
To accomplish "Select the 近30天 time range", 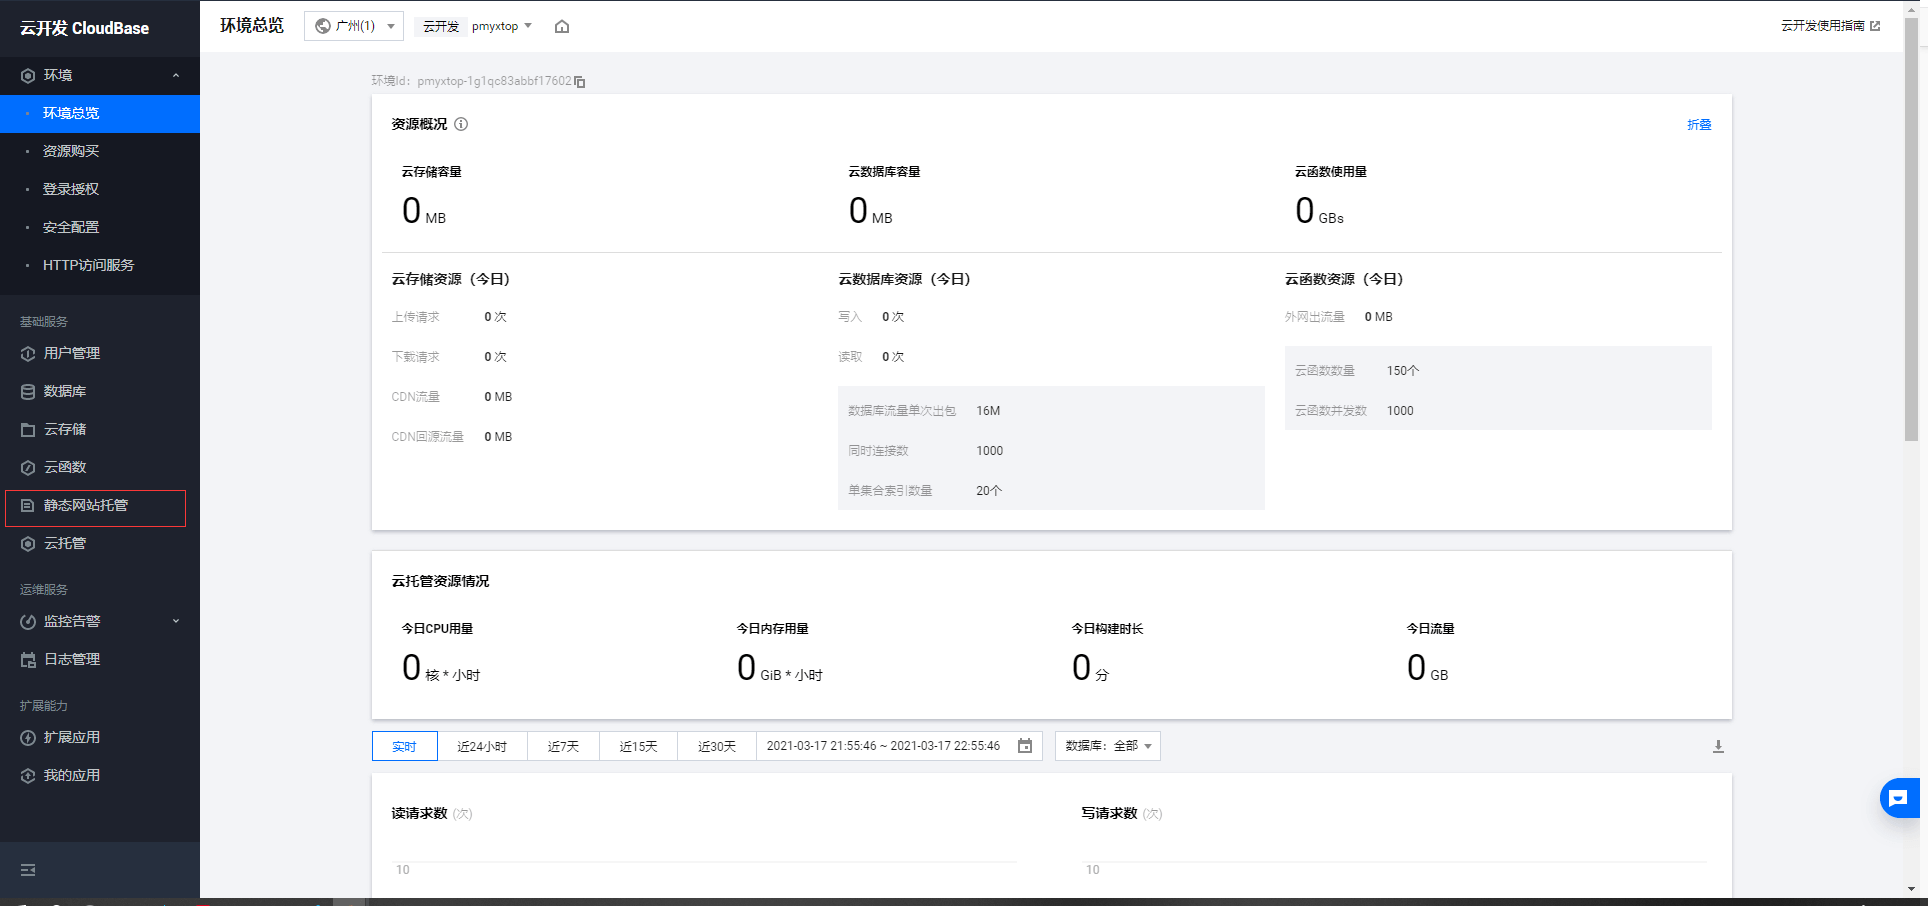I will click(716, 746).
